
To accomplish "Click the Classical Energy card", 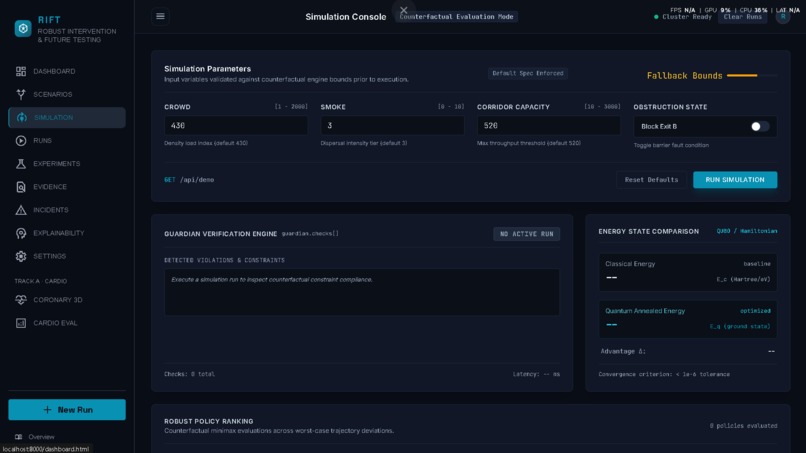I will point(688,272).
